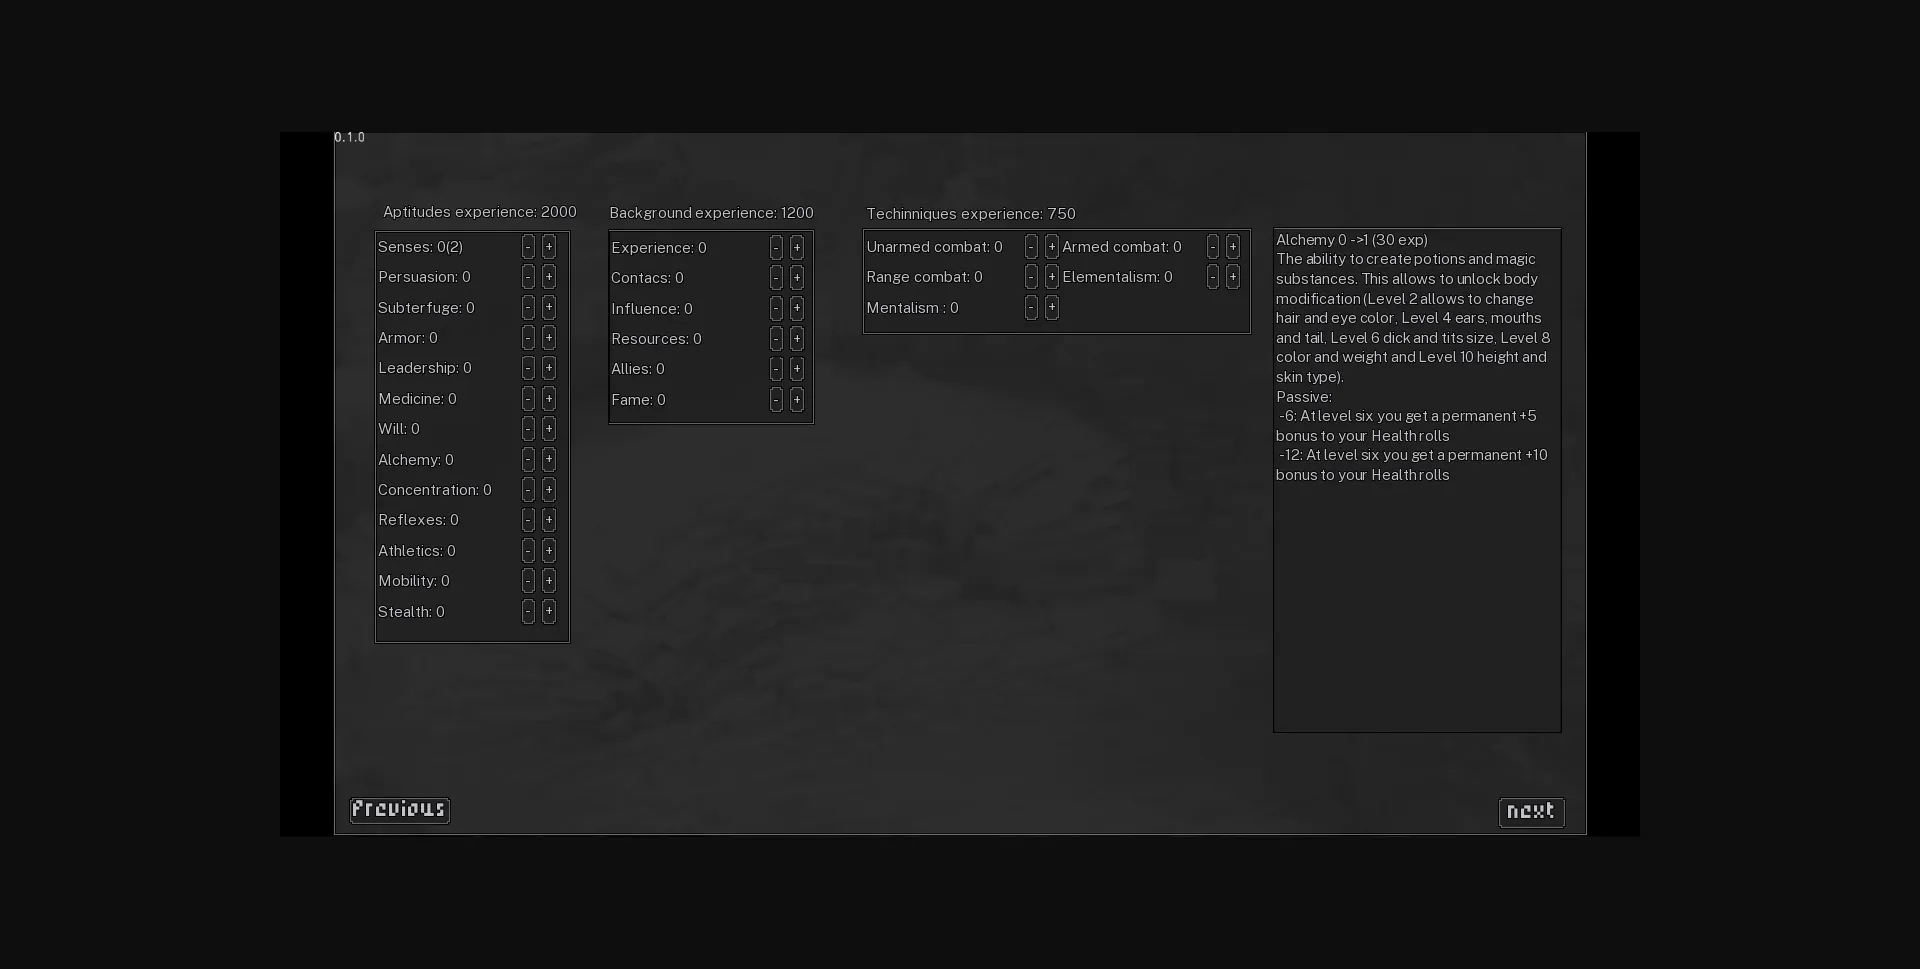Raise the Armed combat technique

[x=1233, y=247]
